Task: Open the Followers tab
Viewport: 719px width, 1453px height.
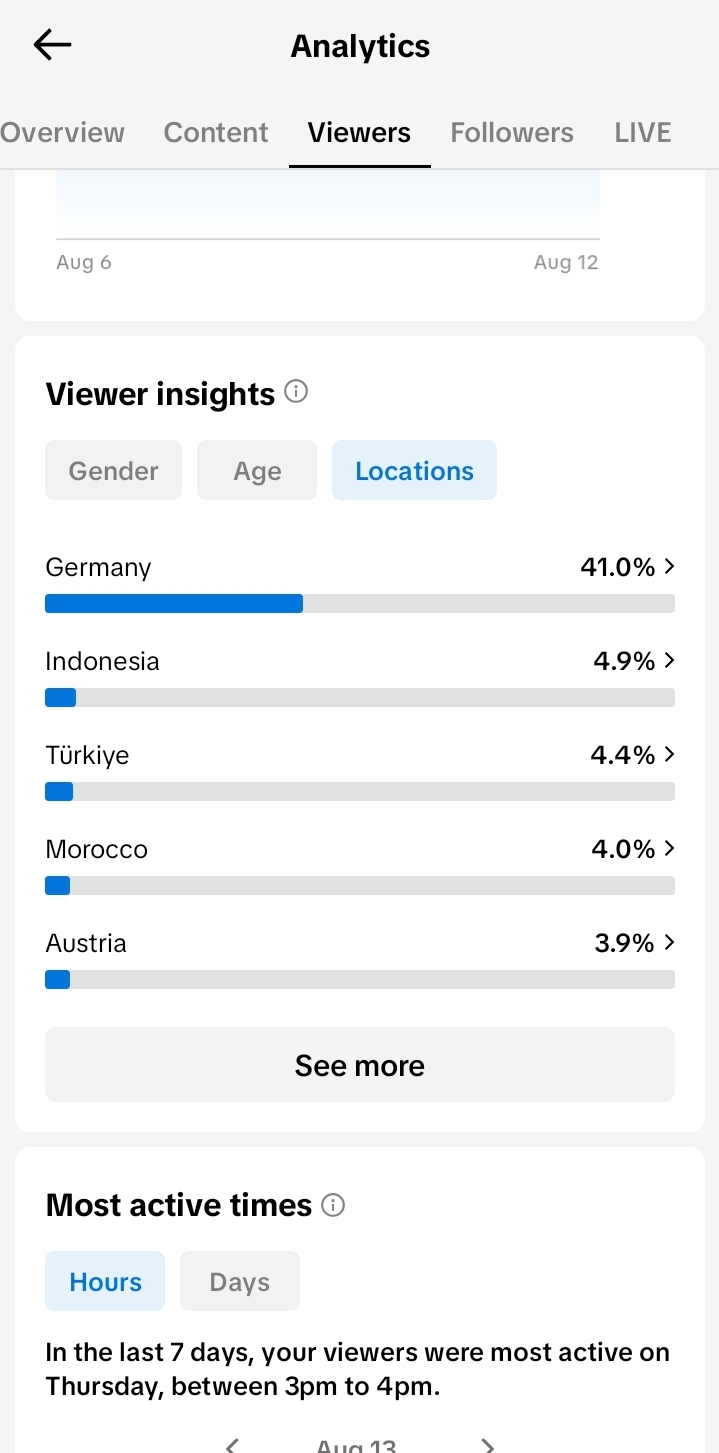Action: 512,132
